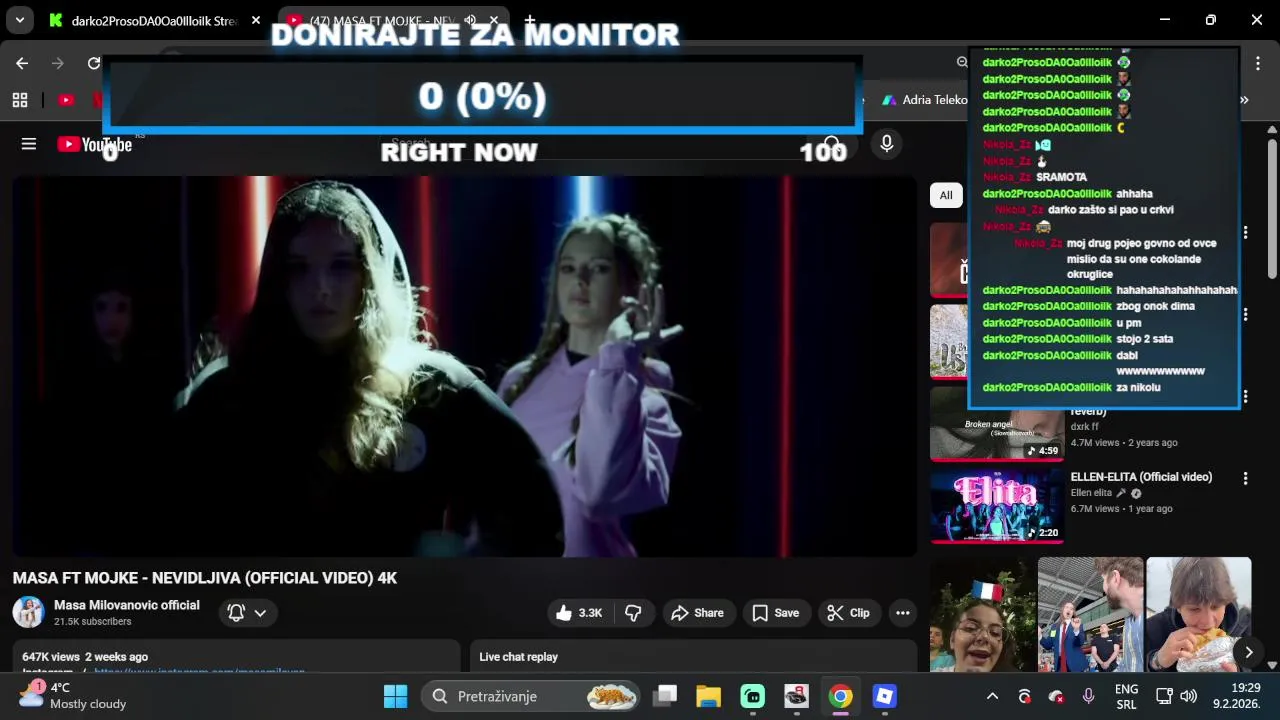1280x720 pixels.
Task: Open the weather widget 4°C Mostly cloudy
Action: [x=74, y=696]
